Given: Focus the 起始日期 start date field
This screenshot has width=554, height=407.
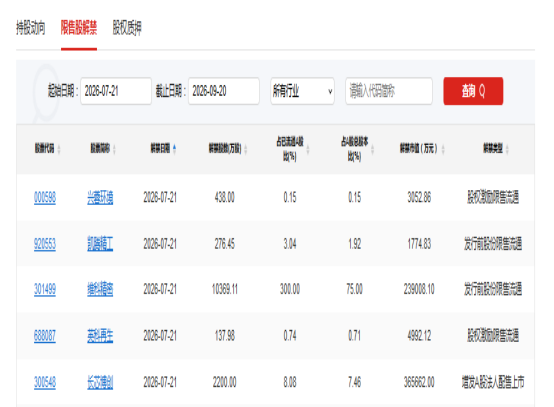Looking at the screenshot, I should pyautogui.click(x=116, y=91).
